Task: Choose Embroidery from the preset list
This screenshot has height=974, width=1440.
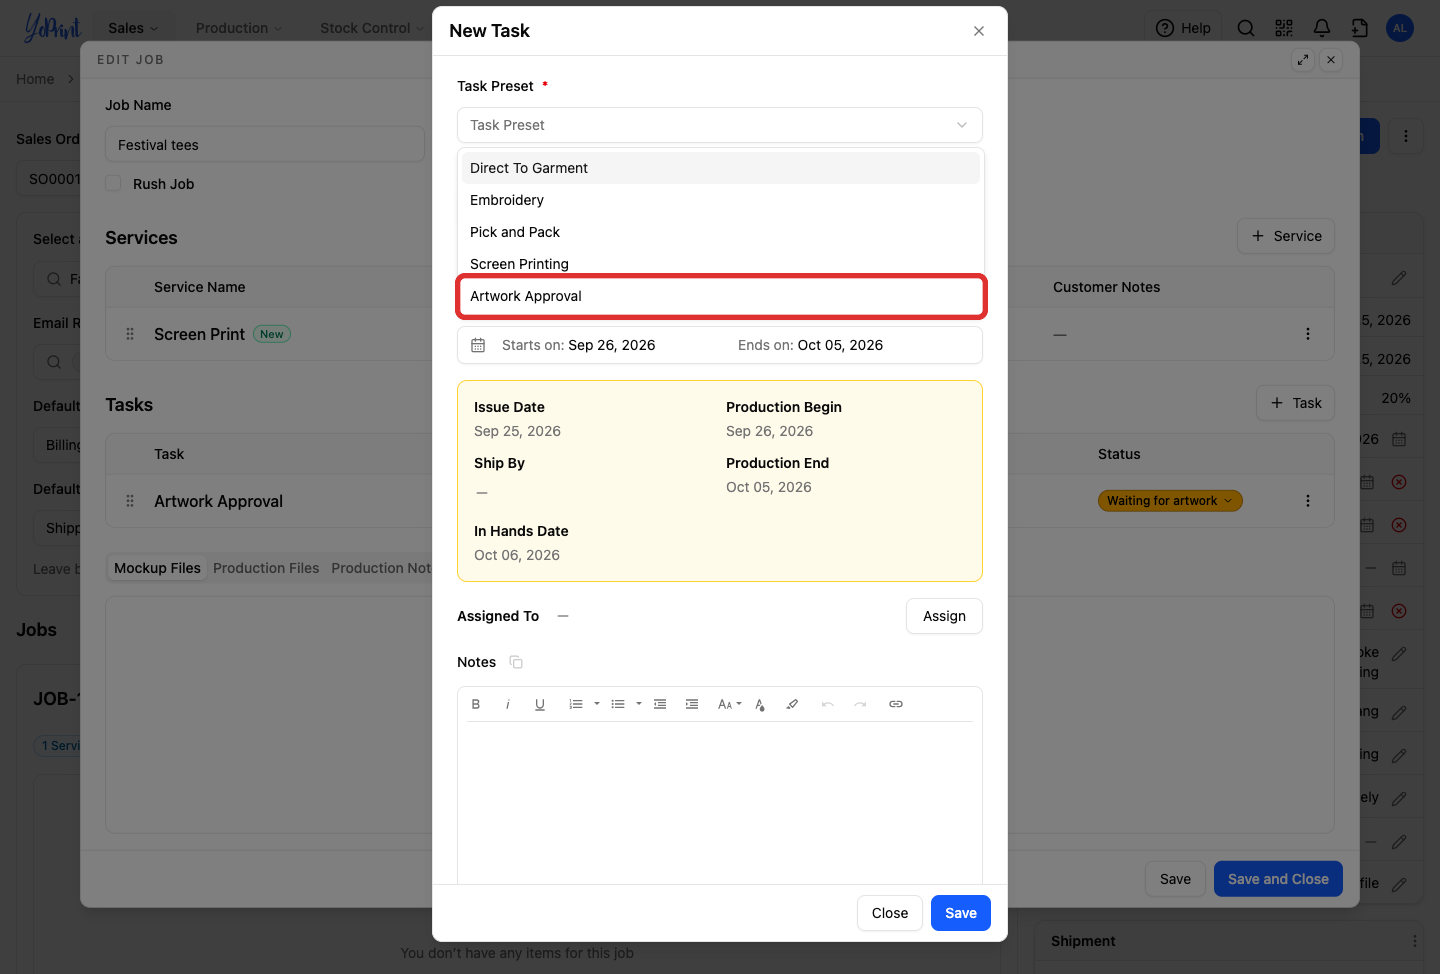Action: click(x=720, y=200)
